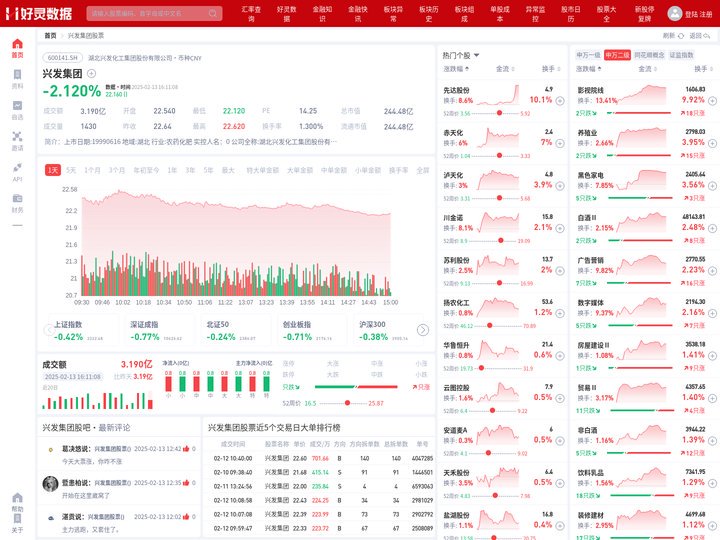This screenshot has height=540, width=720.
Task: Open the 金融知识 menu item
Action: [322, 14]
